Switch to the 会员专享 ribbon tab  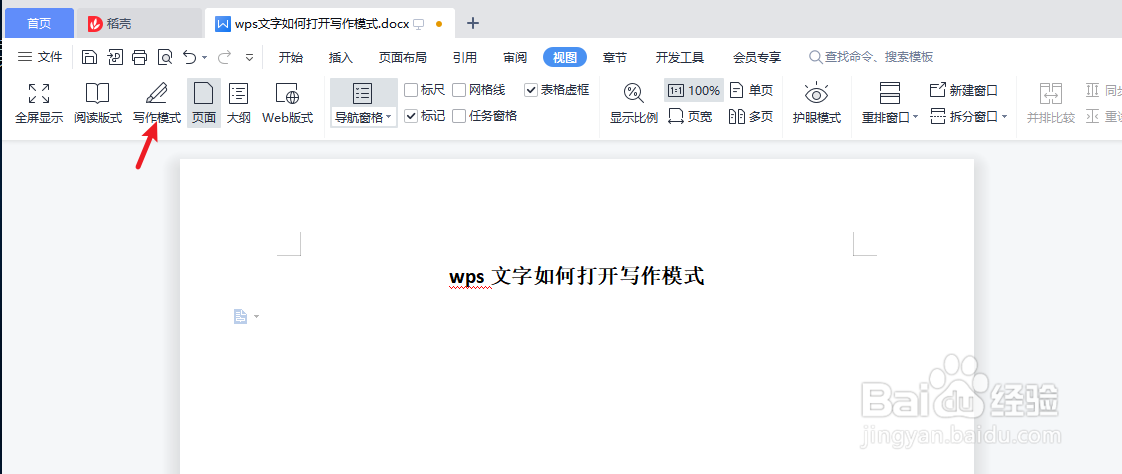(x=757, y=57)
